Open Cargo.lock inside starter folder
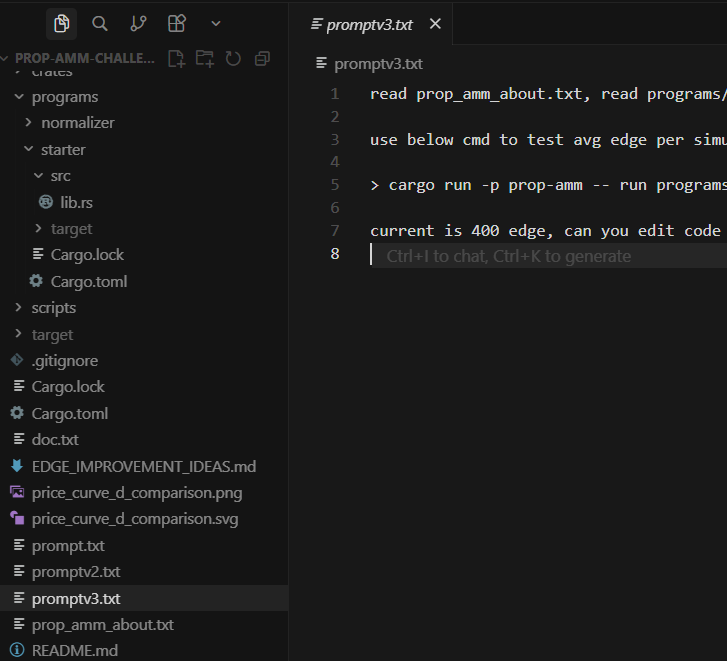Viewport: 727px width, 661px height. point(87,254)
